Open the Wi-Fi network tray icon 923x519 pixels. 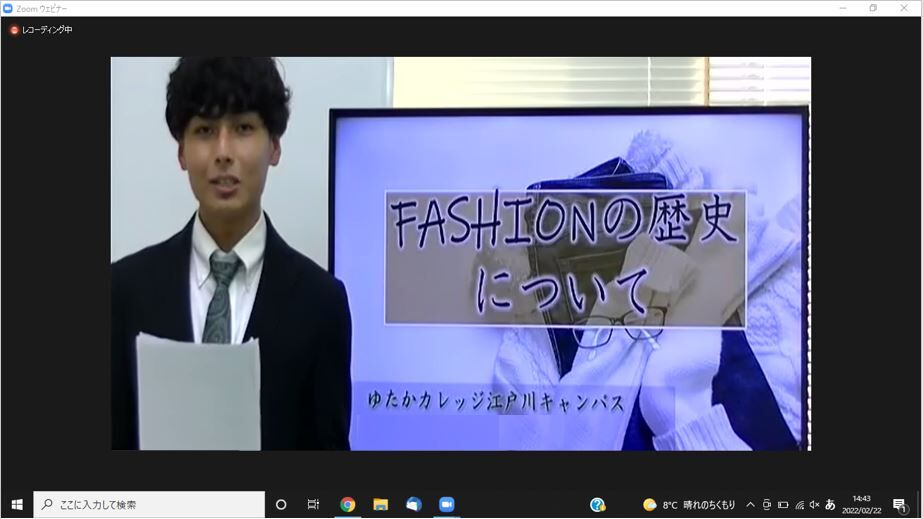click(x=799, y=504)
